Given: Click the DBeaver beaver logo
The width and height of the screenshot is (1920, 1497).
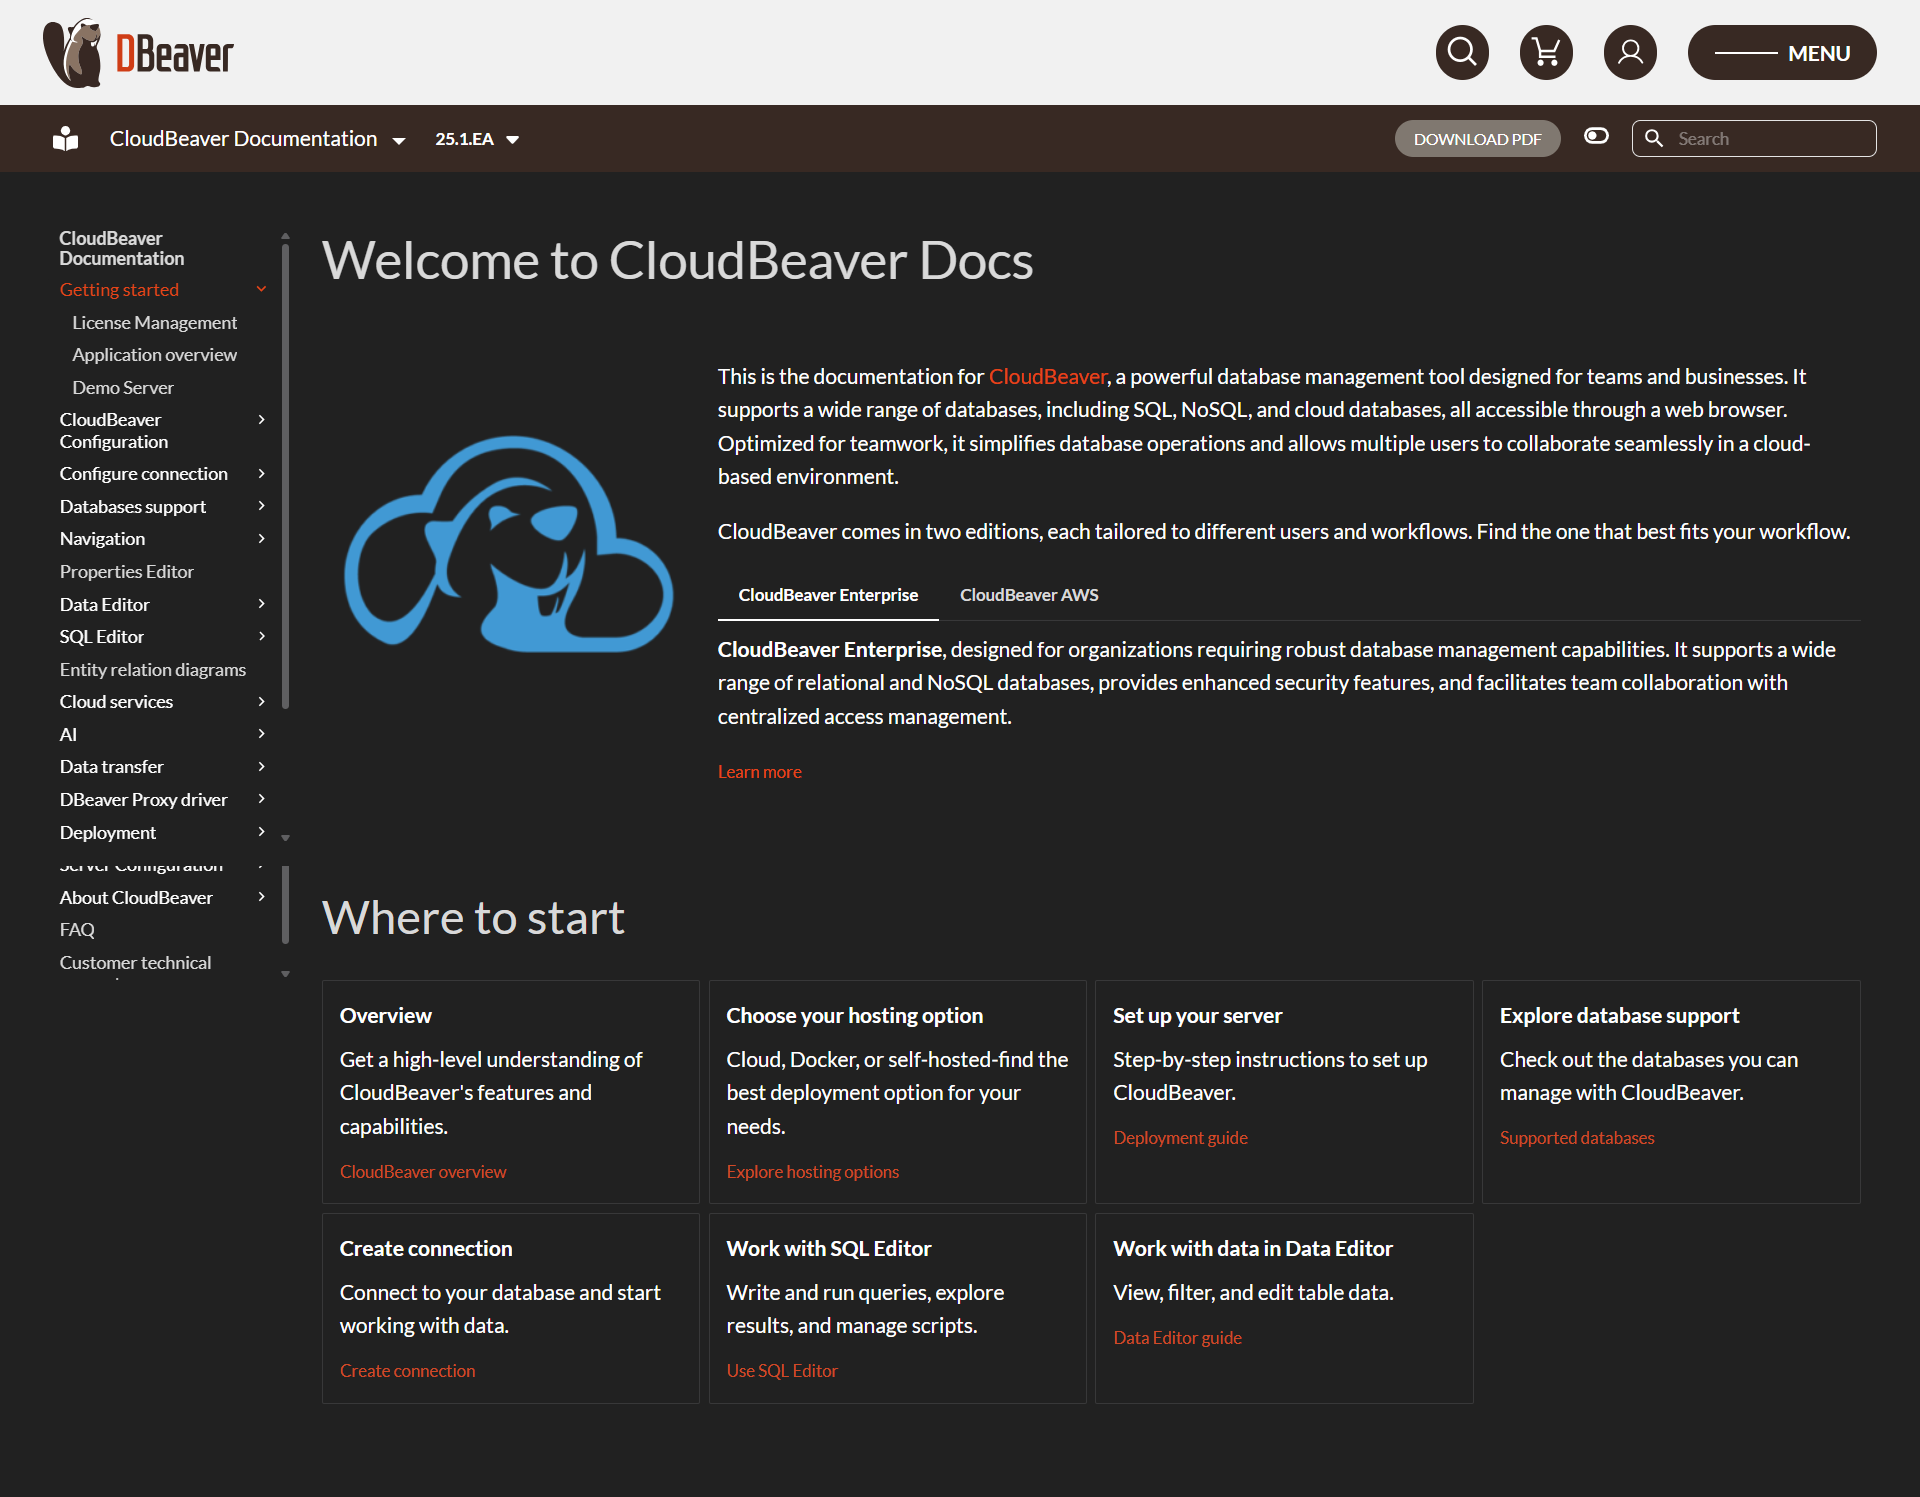Looking at the screenshot, I should tap(73, 53).
